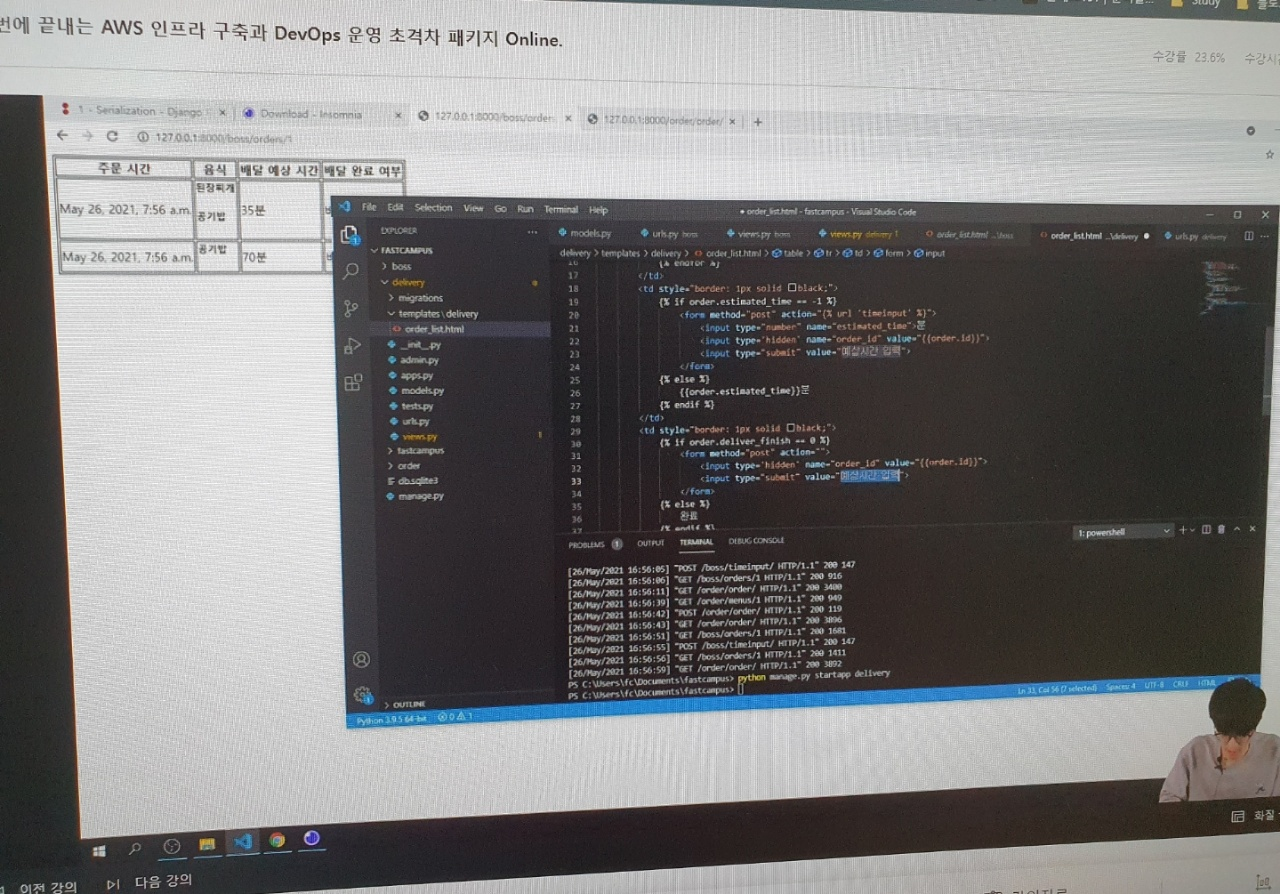This screenshot has width=1280, height=894.
Task: Open editor more actions ellipsis beside split icon
Action: click(x=1267, y=236)
